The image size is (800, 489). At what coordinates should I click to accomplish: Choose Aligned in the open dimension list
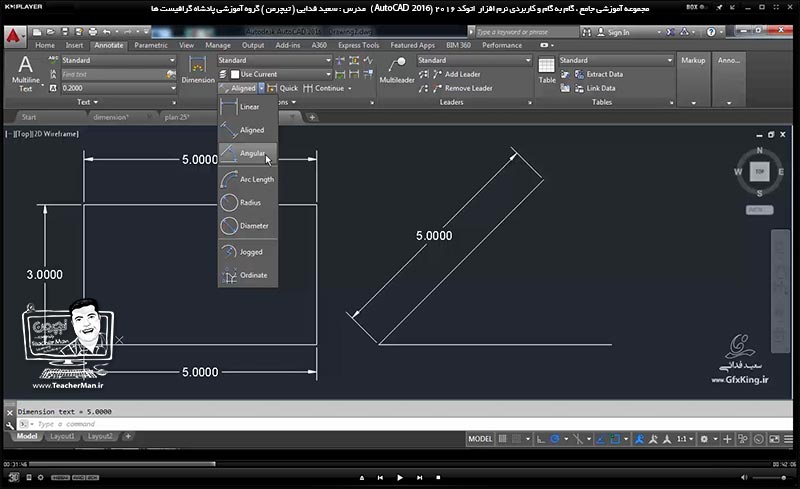[248, 130]
